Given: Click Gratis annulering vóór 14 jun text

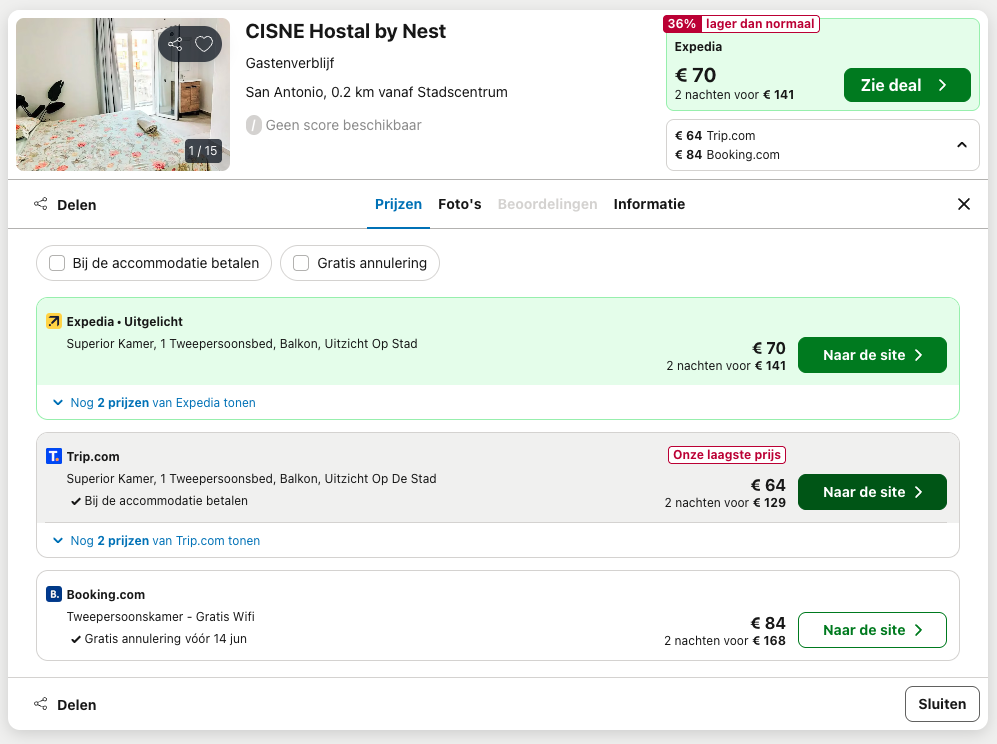Looking at the screenshot, I should tap(165, 638).
